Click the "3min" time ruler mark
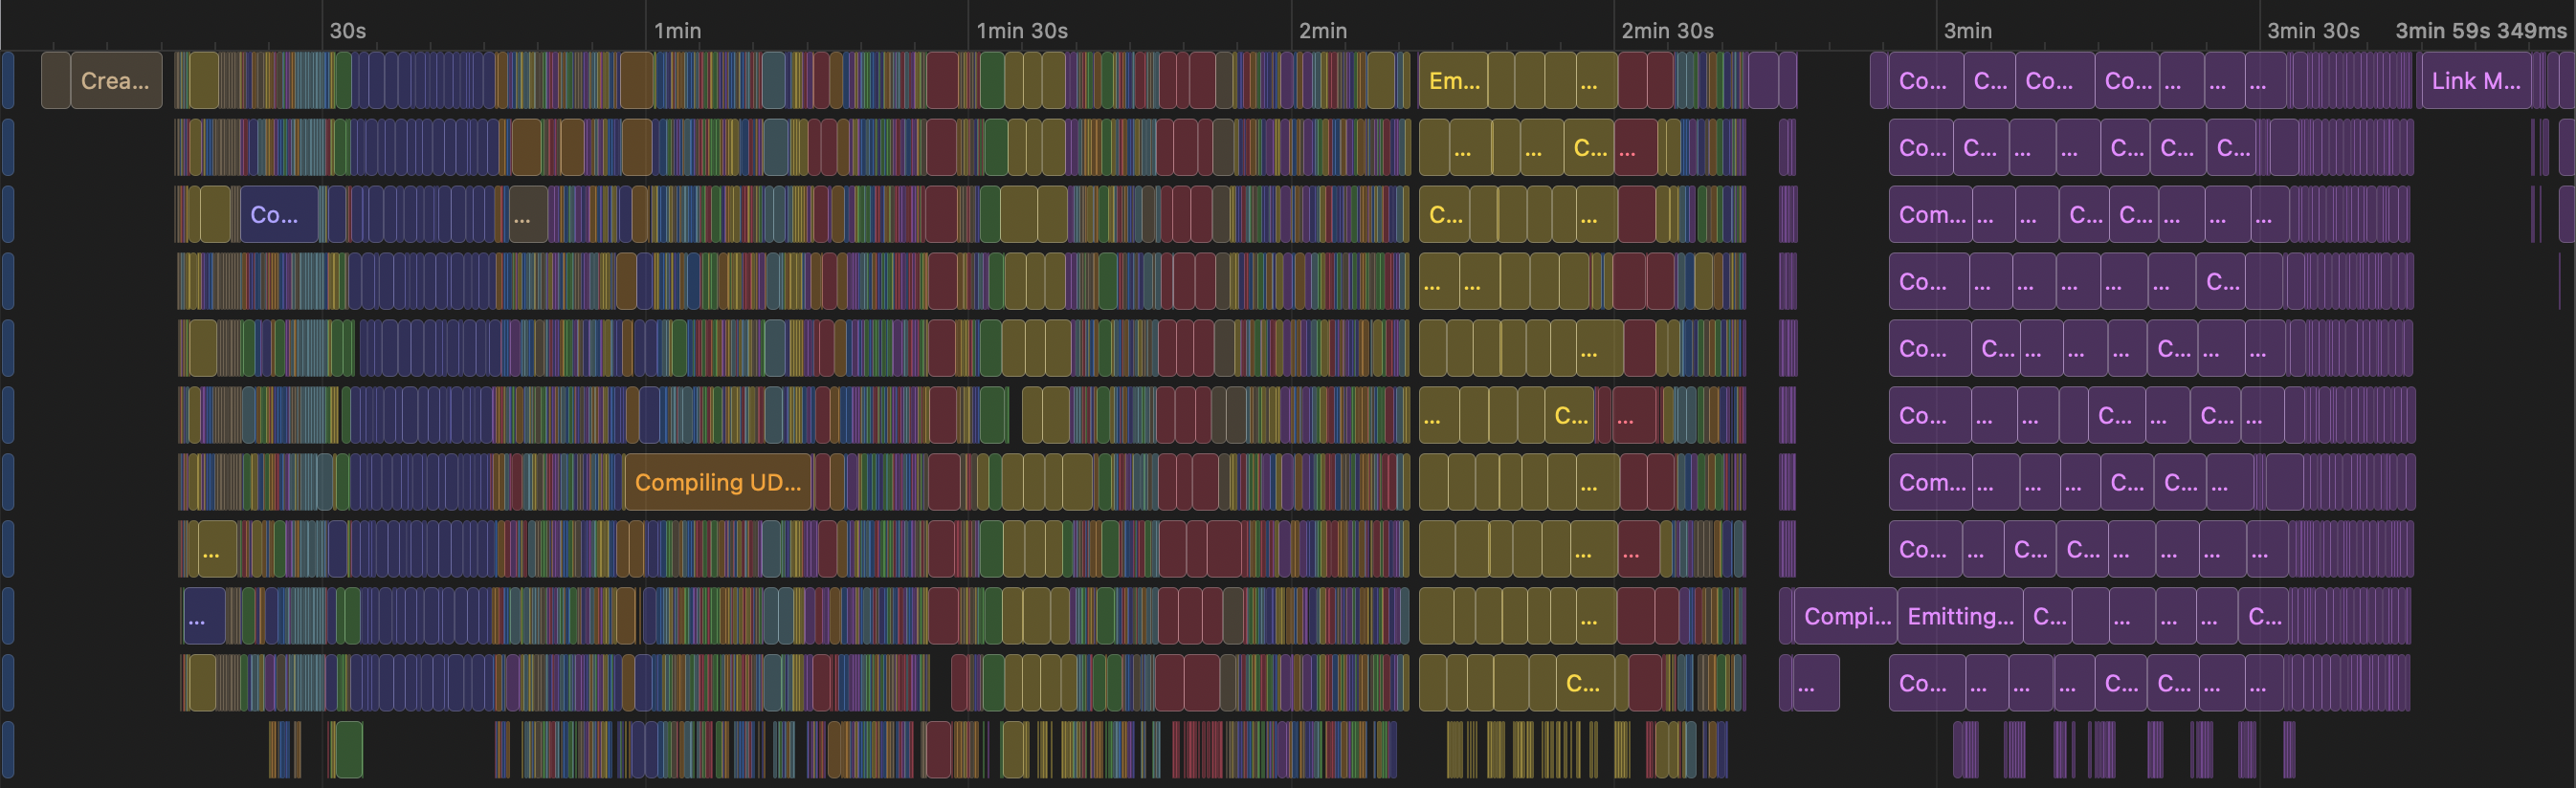The image size is (2576, 788). tap(1967, 30)
